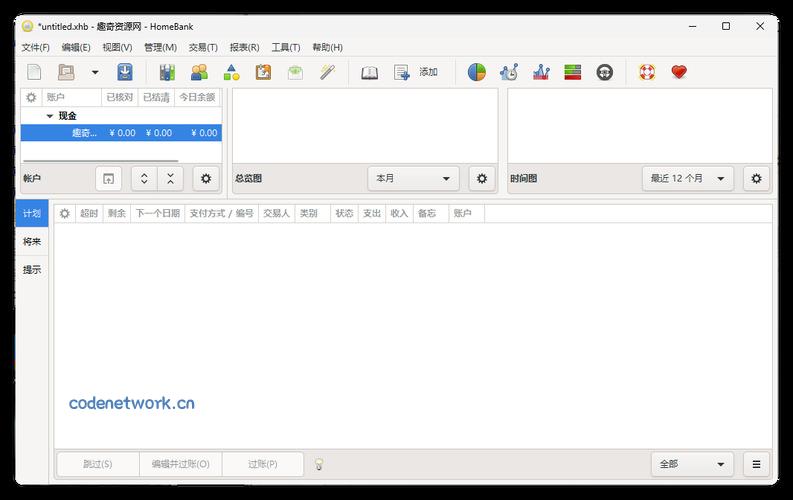This screenshot has width=793, height=500.
Task: Open the 编辑(E) menu
Action: click(x=76, y=47)
